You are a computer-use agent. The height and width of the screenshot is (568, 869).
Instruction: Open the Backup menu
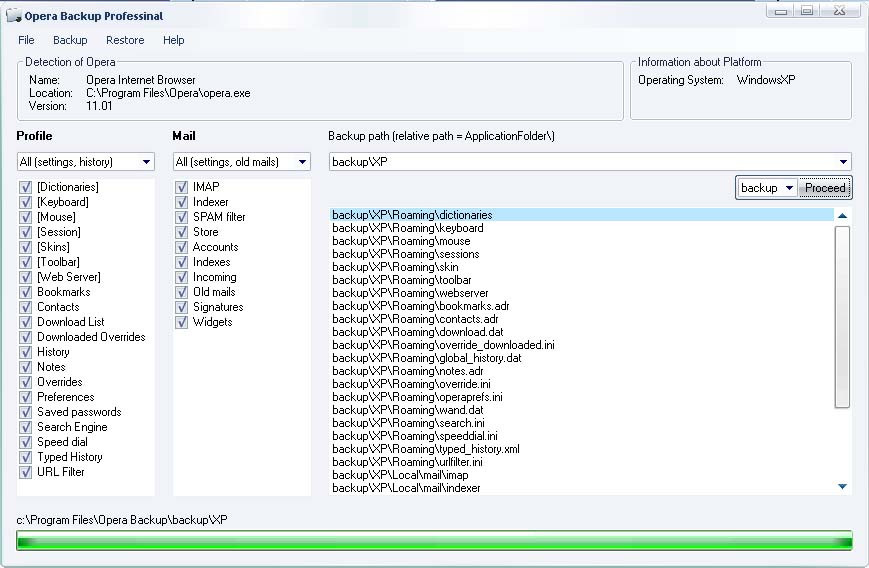pyautogui.click(x=70, y=40)
